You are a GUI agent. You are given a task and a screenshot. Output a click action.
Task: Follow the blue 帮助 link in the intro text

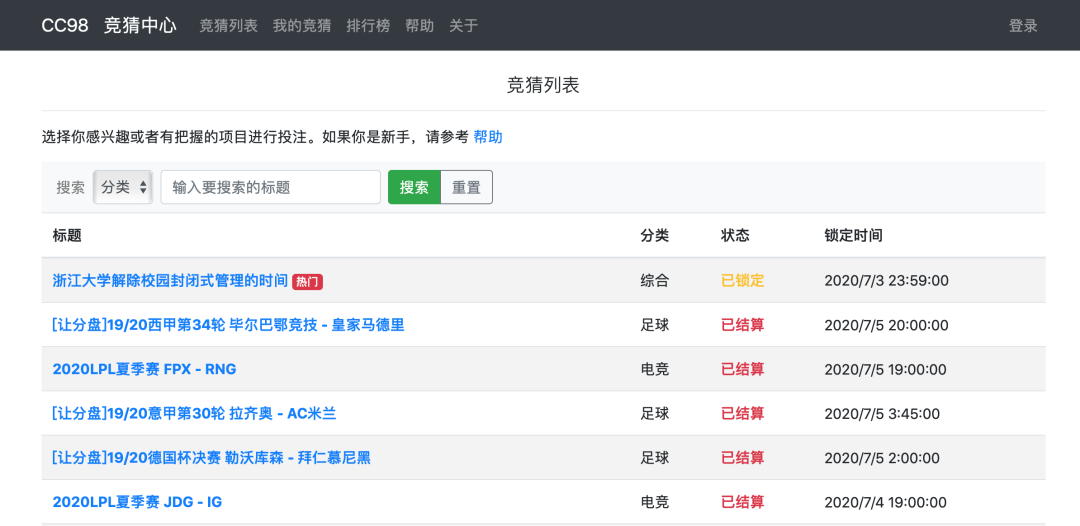[x=488, y=137]
